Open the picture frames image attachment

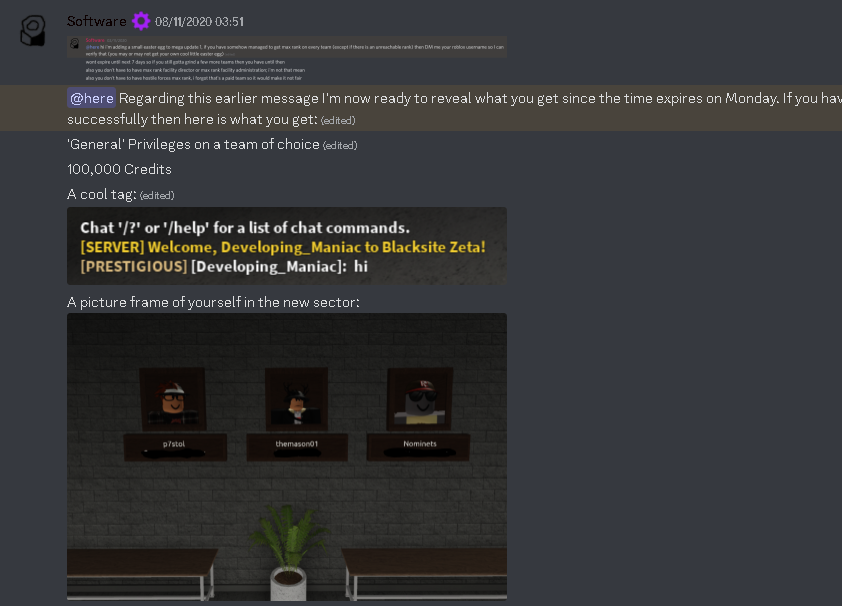(x=287, y=457)
